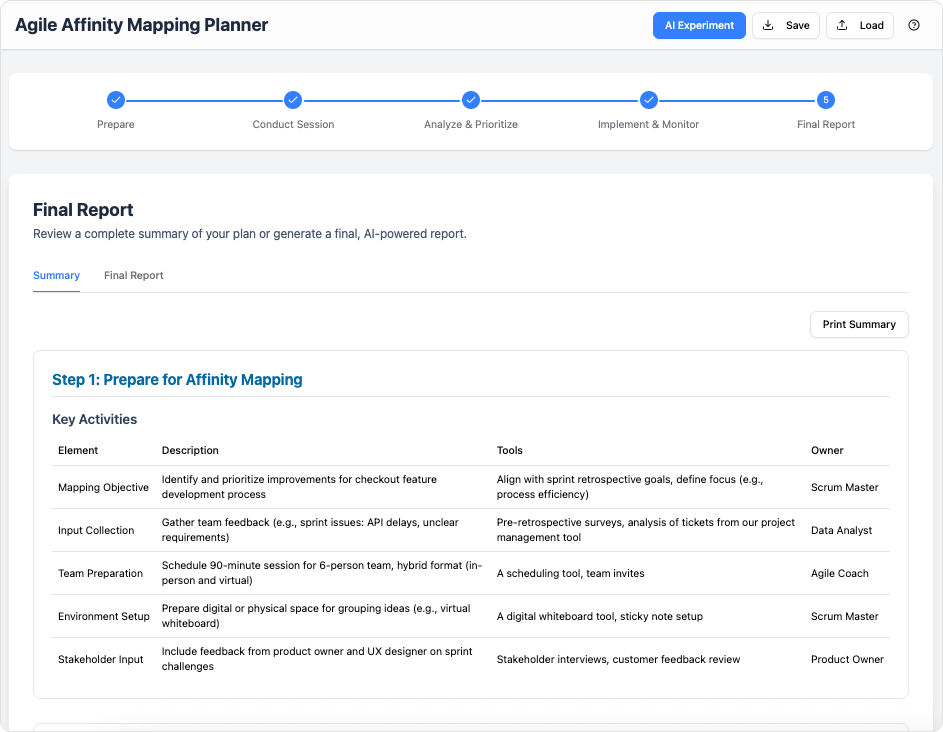
Task: Select the Implement & Monitor step label
Action: 648,125
